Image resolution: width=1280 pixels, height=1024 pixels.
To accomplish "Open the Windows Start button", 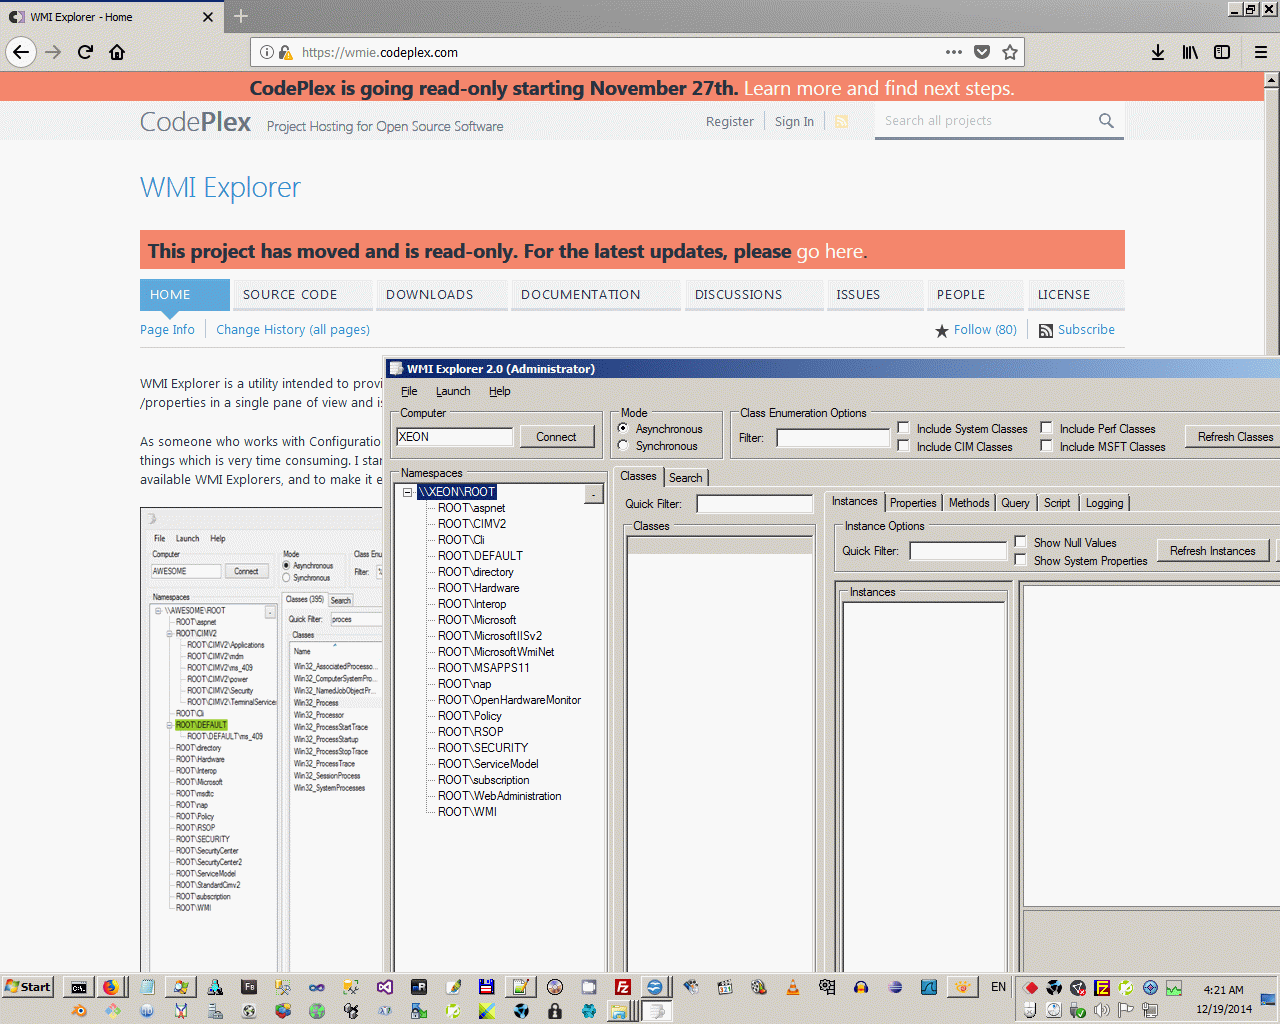I will tap(28, 987).
